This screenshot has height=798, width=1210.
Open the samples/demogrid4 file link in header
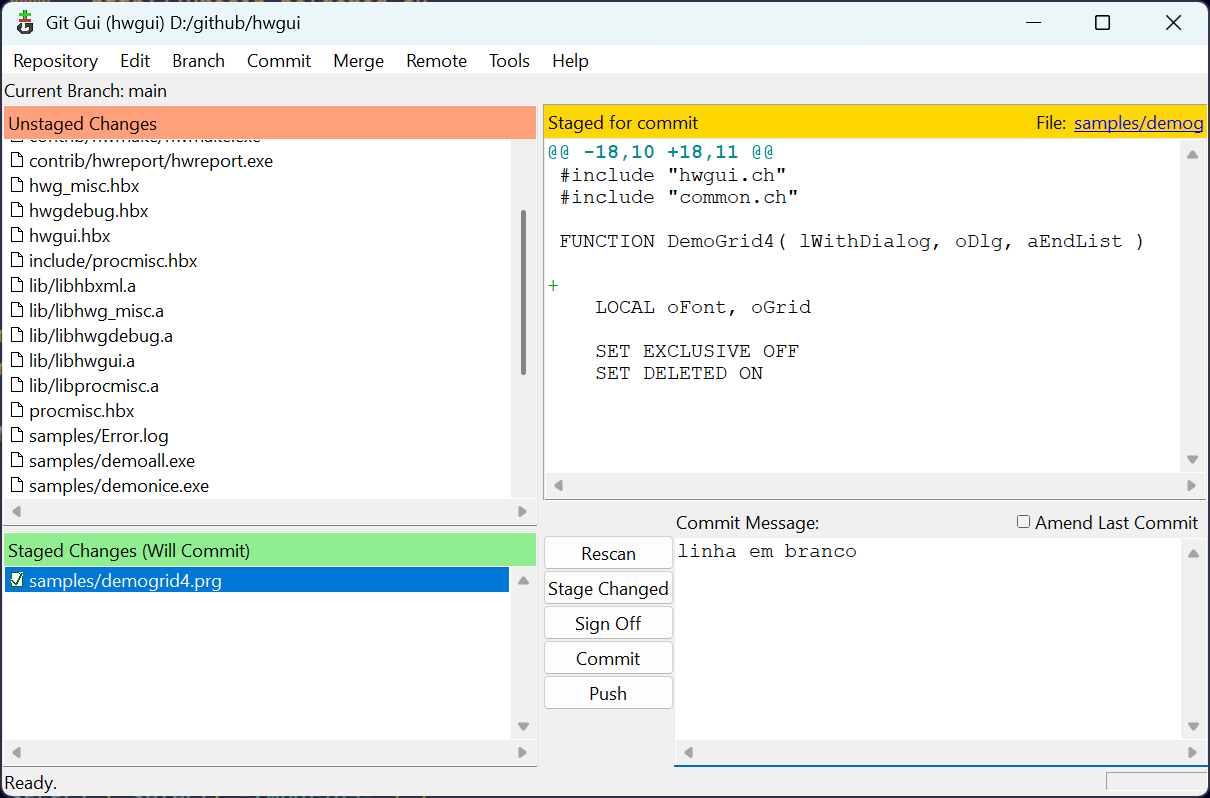(1138, 123)
